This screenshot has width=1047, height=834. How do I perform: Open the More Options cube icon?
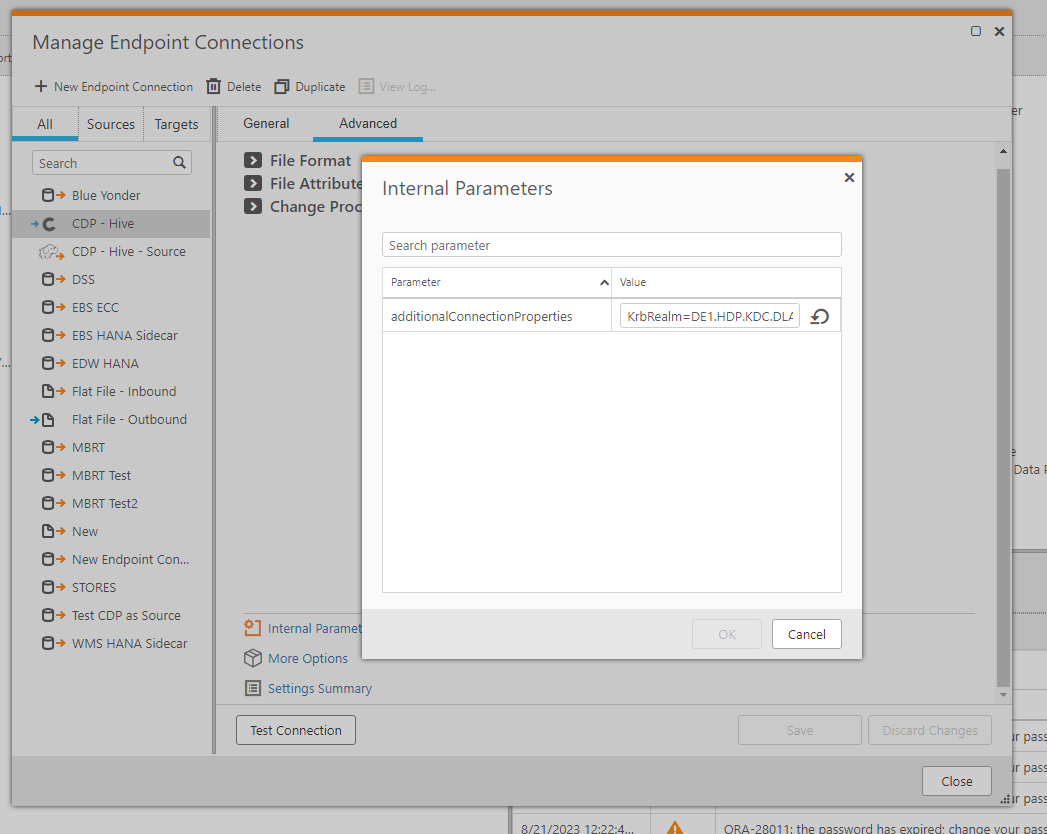pos(253,659)
